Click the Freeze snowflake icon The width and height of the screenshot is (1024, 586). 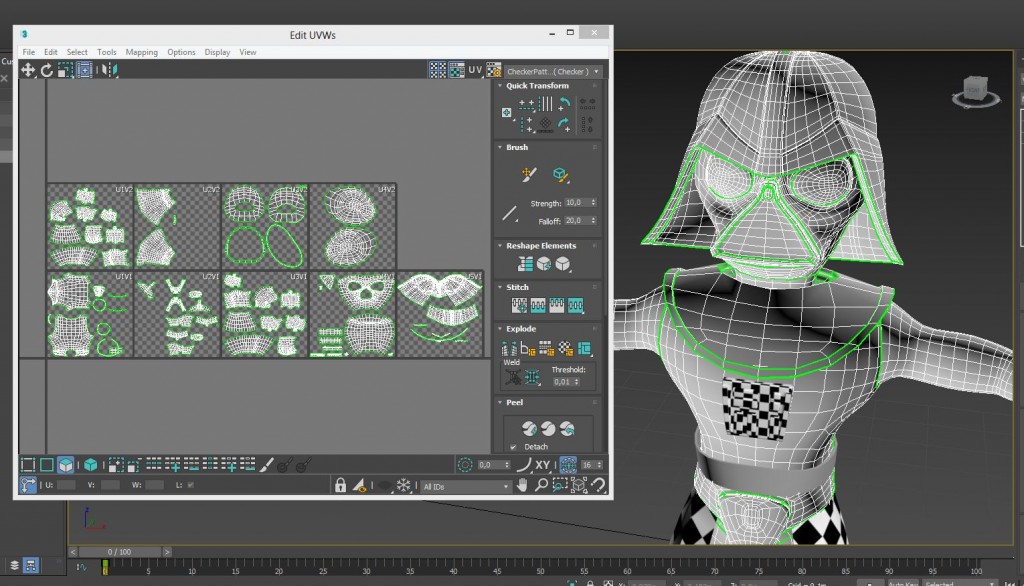point(404,486)
